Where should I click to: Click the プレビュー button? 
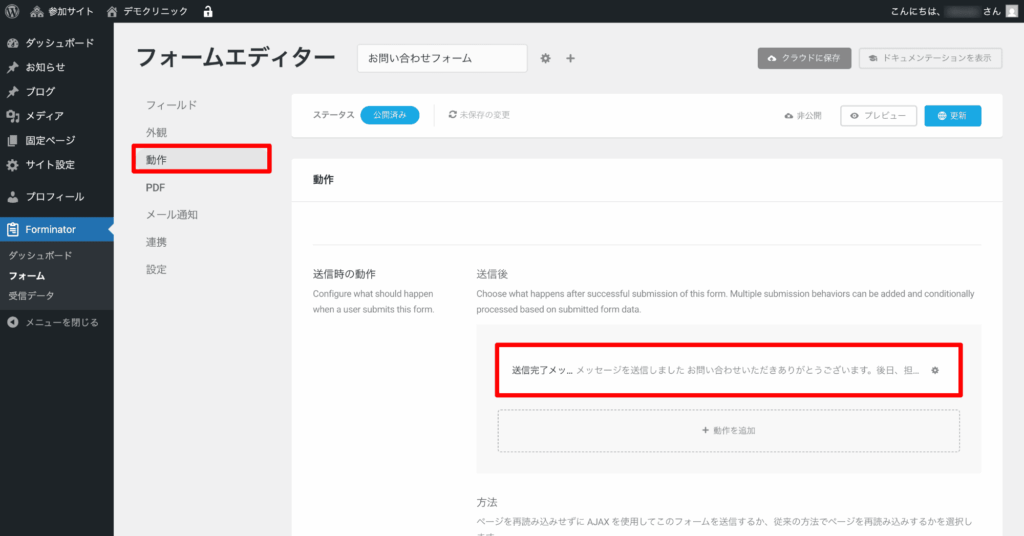[878, 116]
